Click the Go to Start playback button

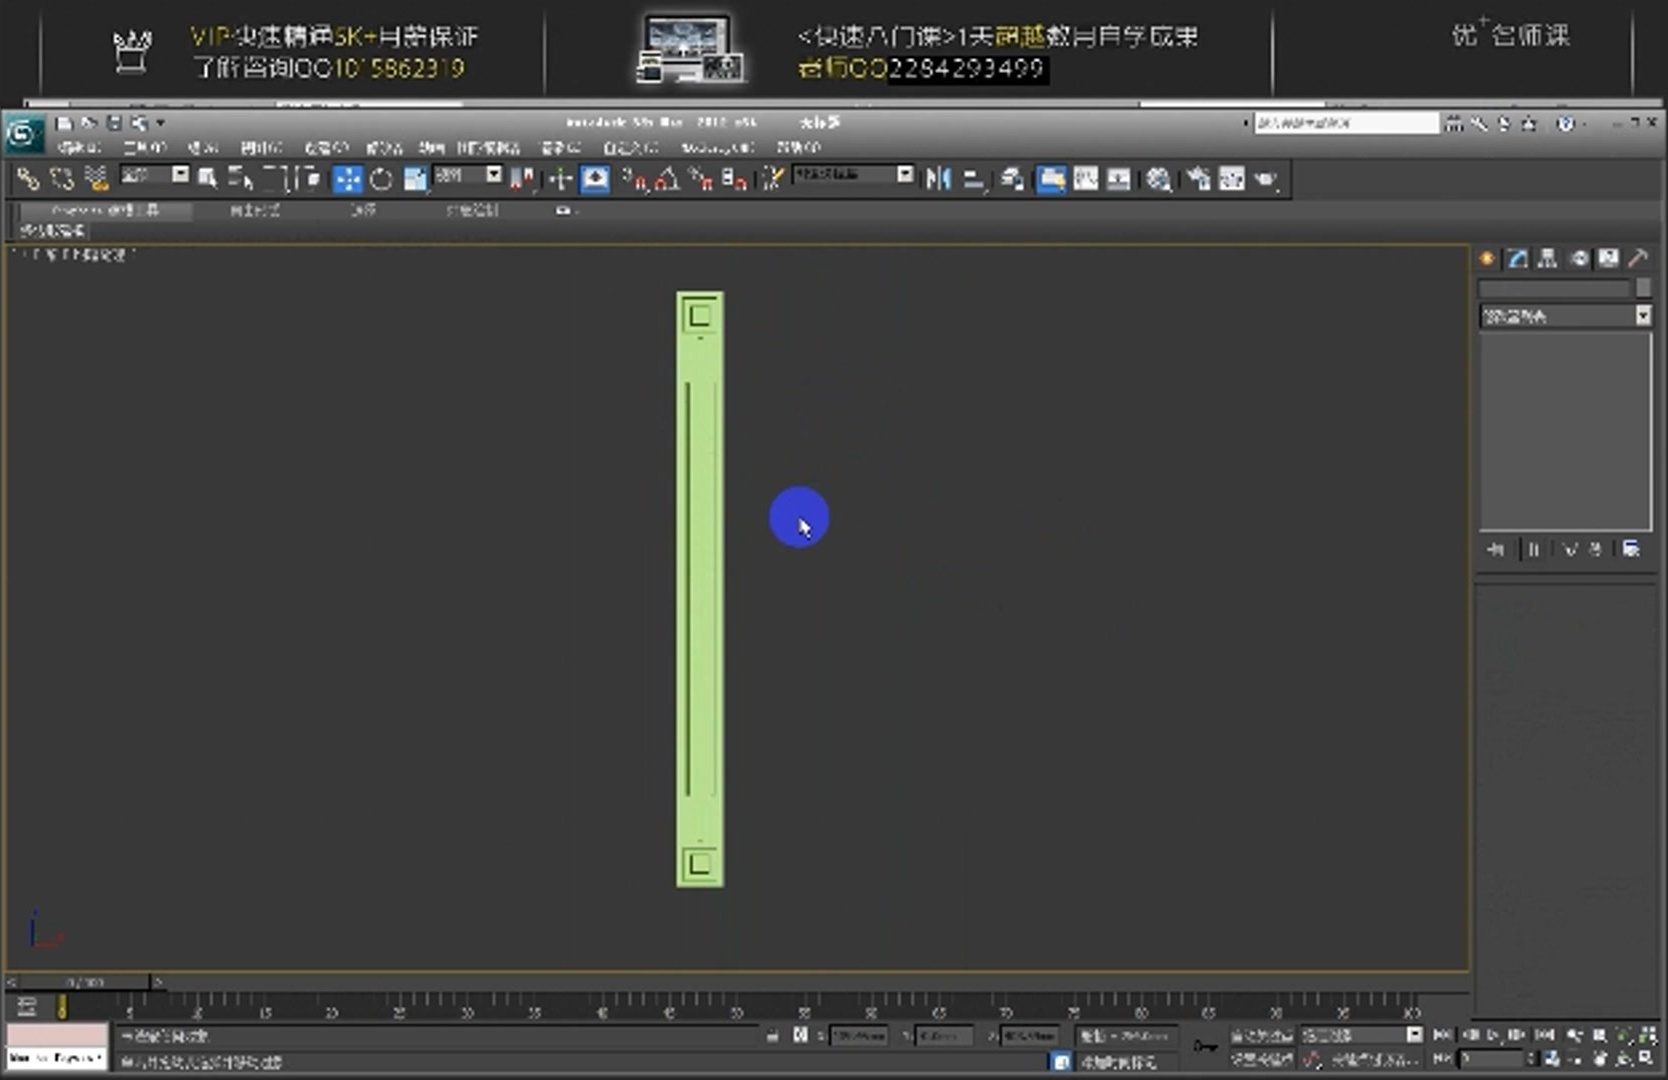(1442, 1035)
